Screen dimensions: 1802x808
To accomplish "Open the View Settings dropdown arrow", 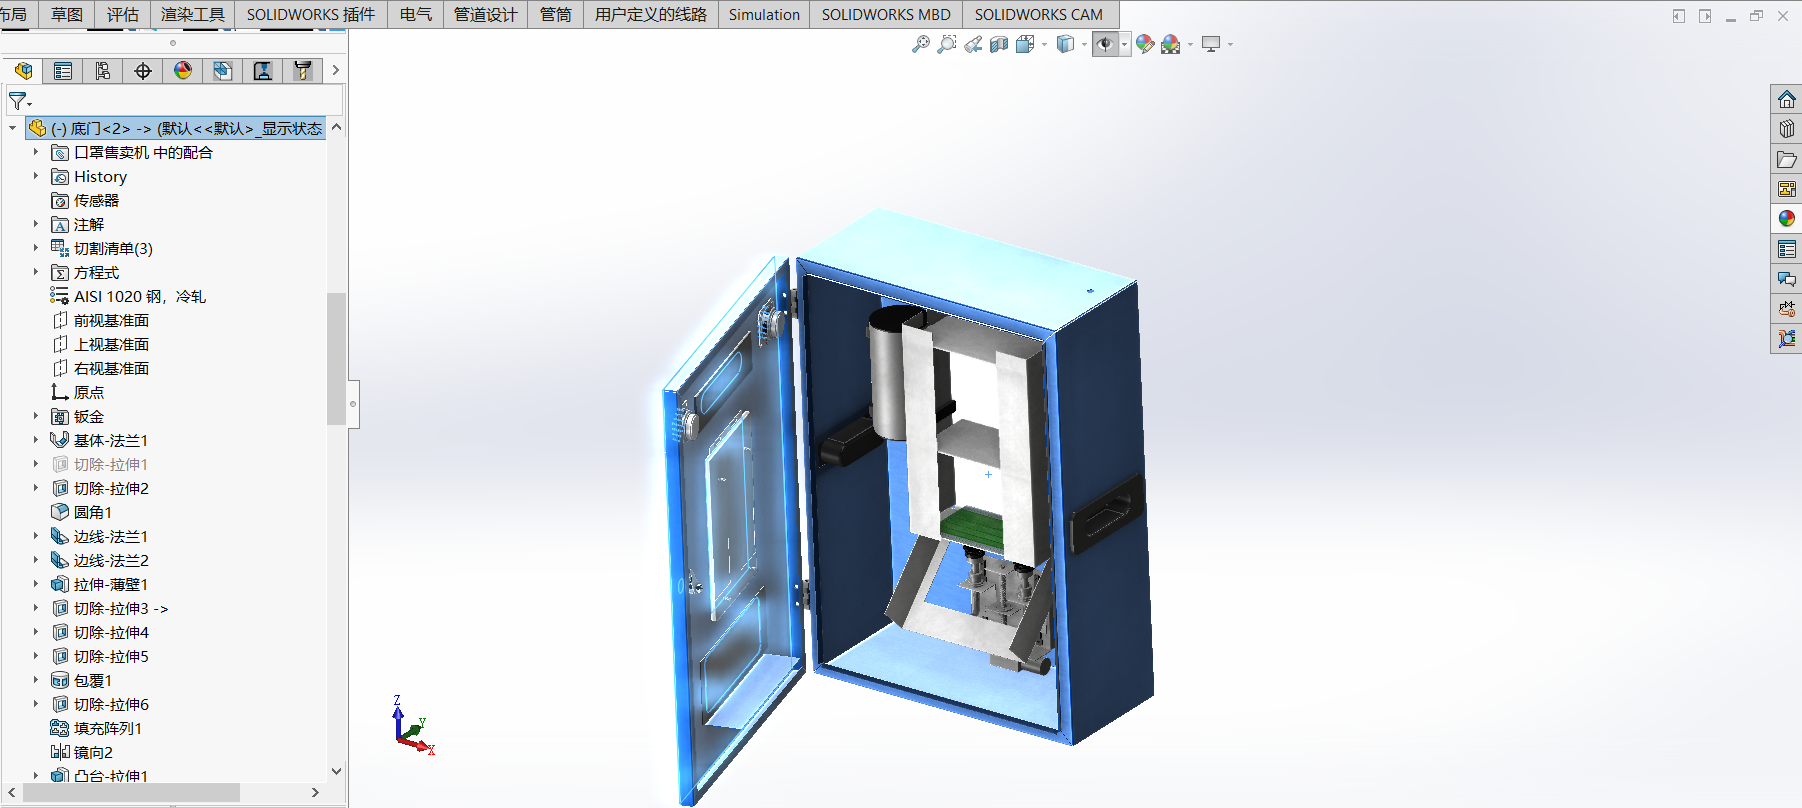I will point(1230,44).
